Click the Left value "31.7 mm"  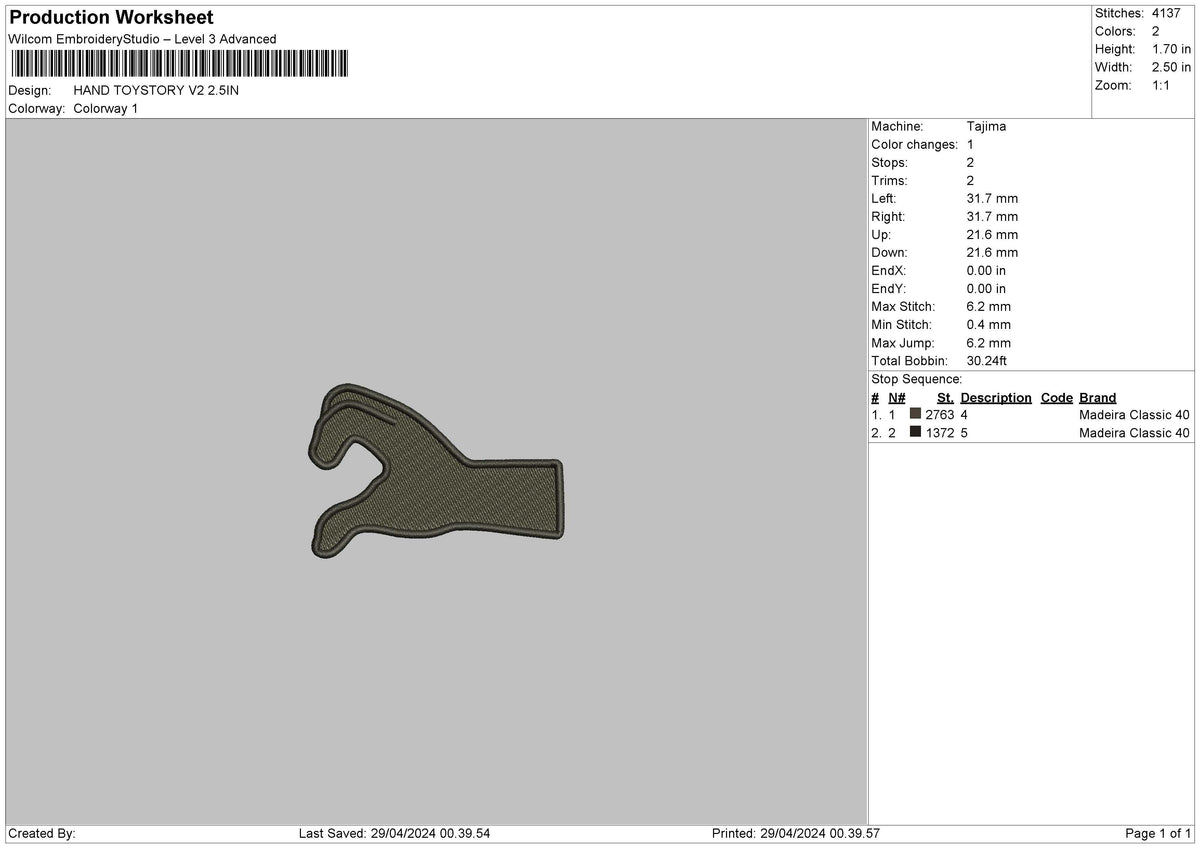992,198
